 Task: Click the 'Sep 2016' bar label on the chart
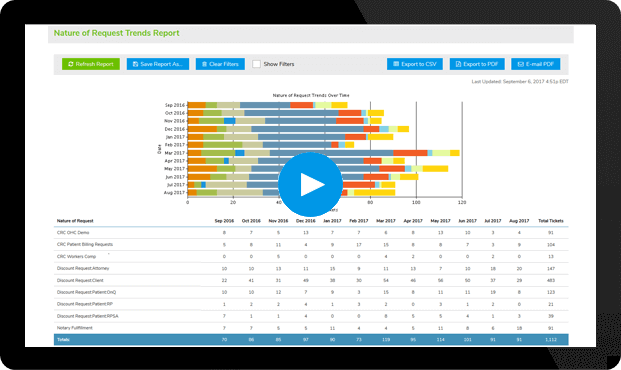[x=175, y=105]
